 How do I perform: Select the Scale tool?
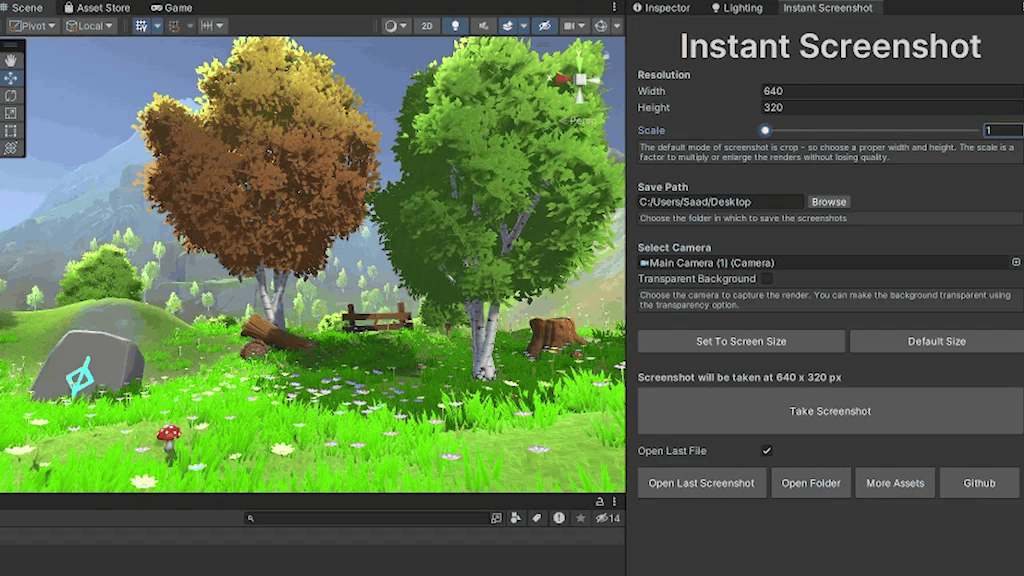click(11, 110)
